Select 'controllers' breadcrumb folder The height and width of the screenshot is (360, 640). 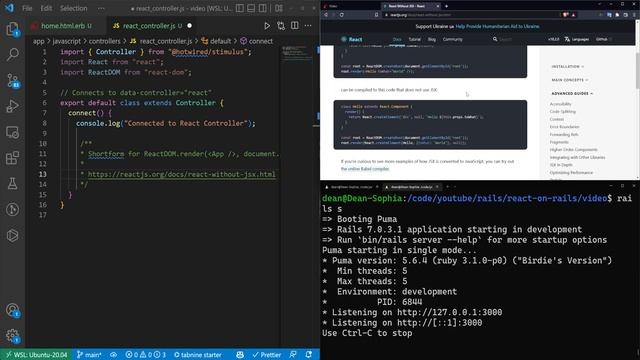click(x=104, y=41)
